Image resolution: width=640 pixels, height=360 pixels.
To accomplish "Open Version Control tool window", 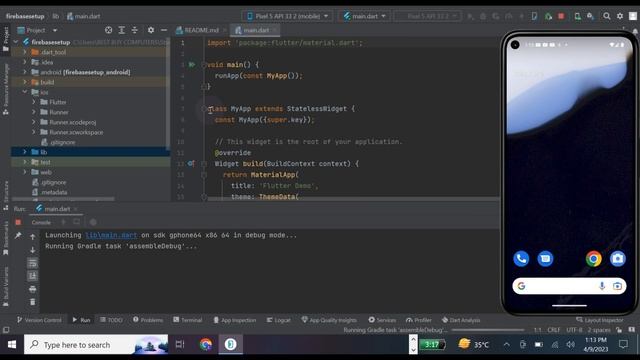I will [x=39, y=320].
